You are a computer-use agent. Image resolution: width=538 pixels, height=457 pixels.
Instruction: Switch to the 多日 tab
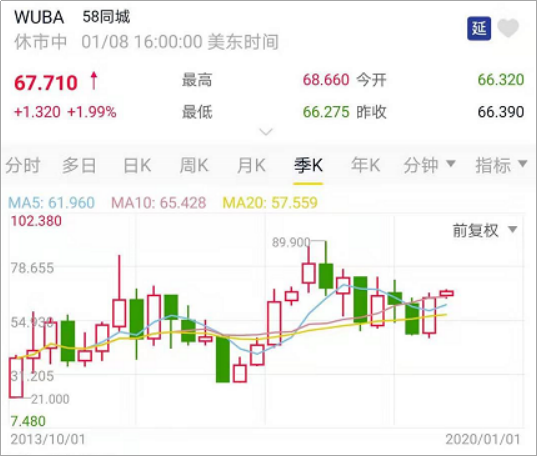click(x=79, y=165)
